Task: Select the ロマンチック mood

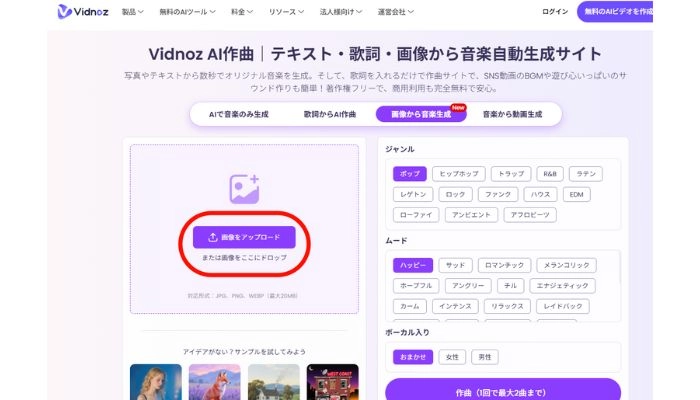Action: tap(504, 265)
